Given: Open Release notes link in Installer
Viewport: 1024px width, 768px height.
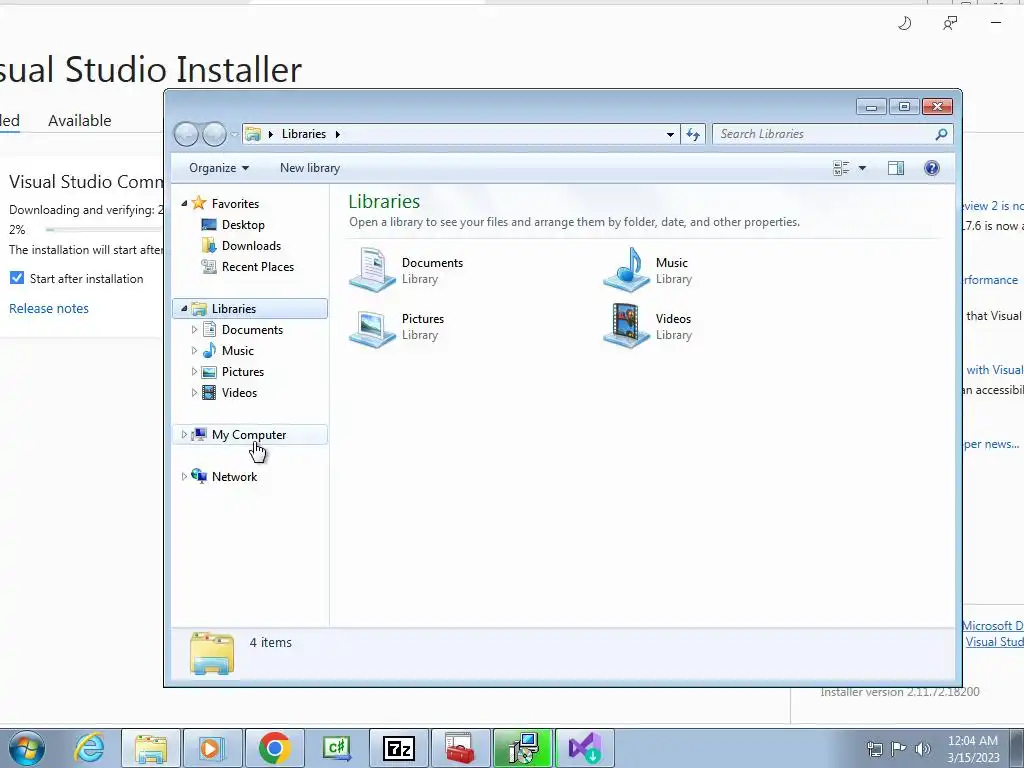Looking at the screenshot, I should tap(49, 308).
